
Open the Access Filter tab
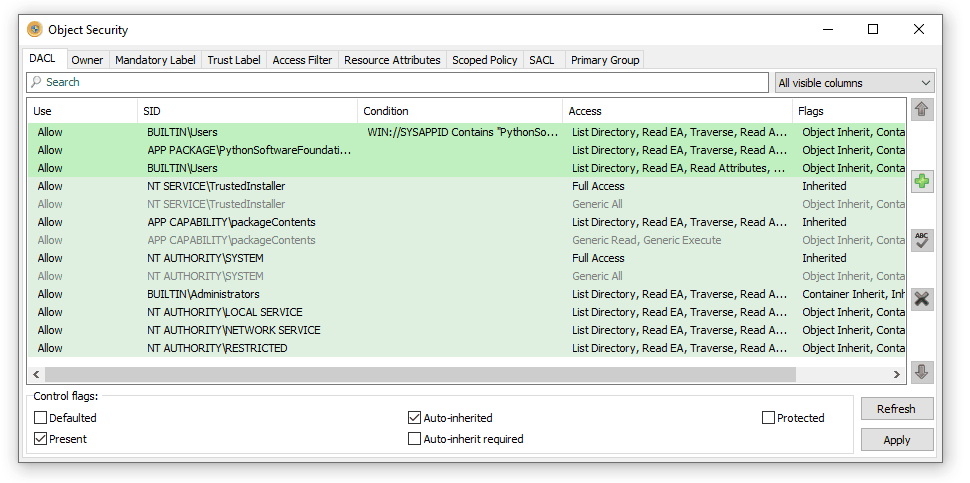point(303,60)
